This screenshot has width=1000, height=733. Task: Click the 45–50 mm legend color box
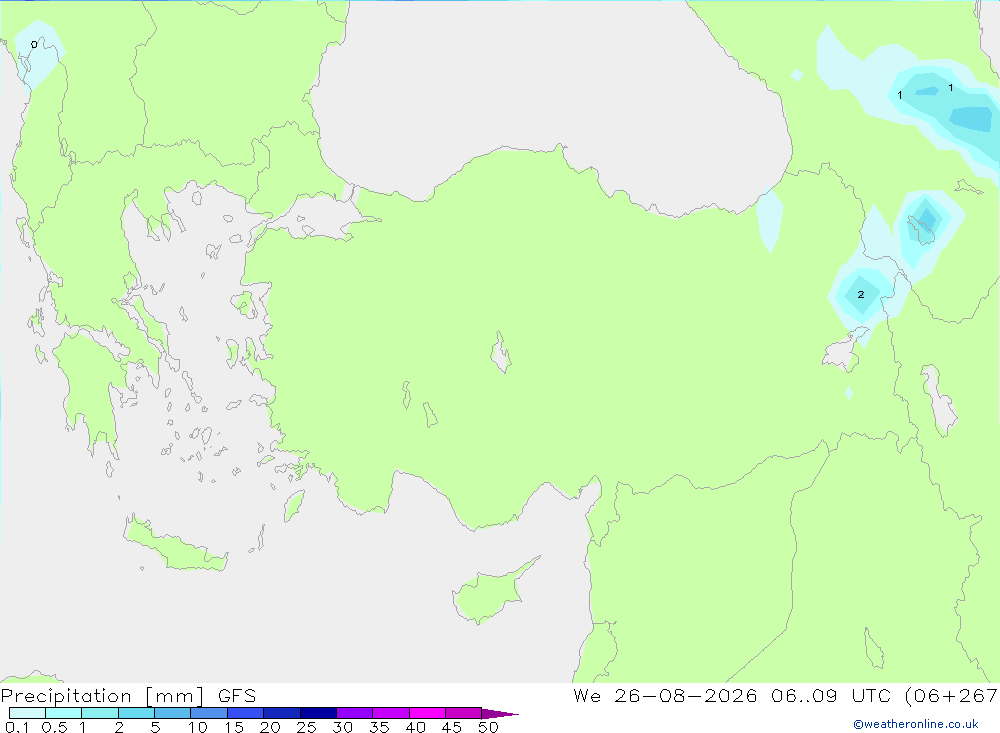pos(464,713)
